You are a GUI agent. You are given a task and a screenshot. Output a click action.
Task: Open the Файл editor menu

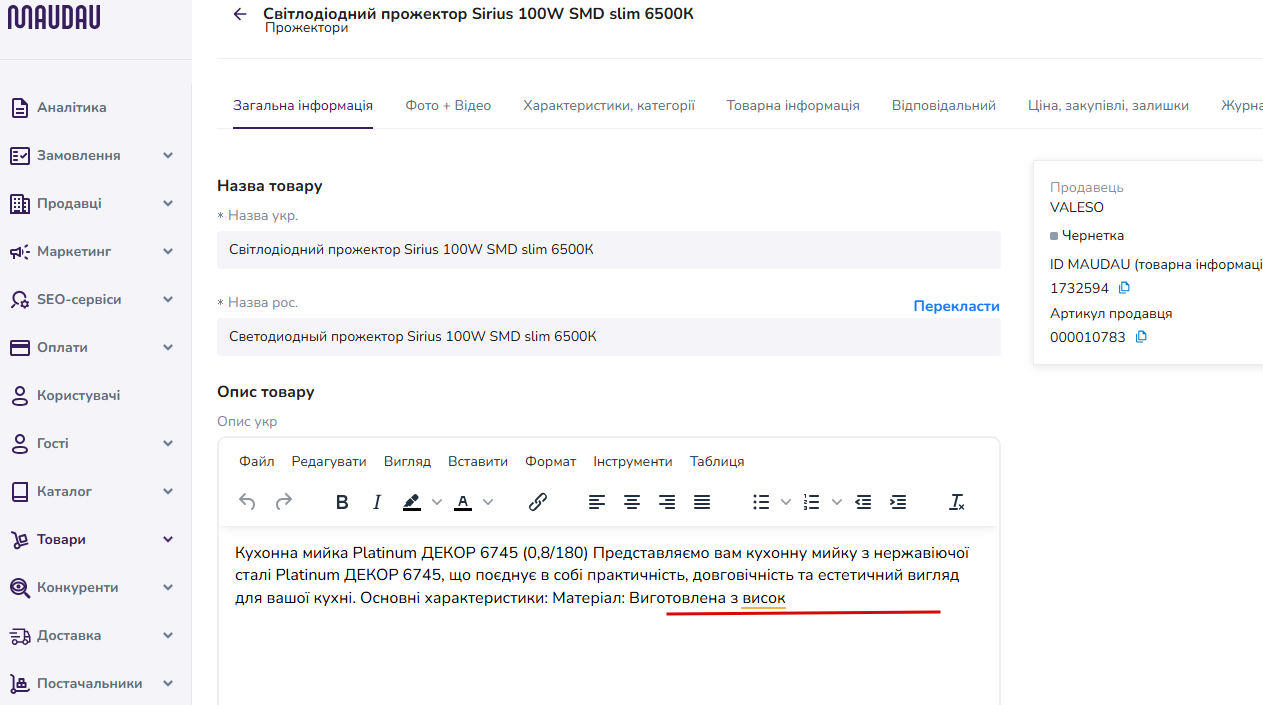(257, 462)
